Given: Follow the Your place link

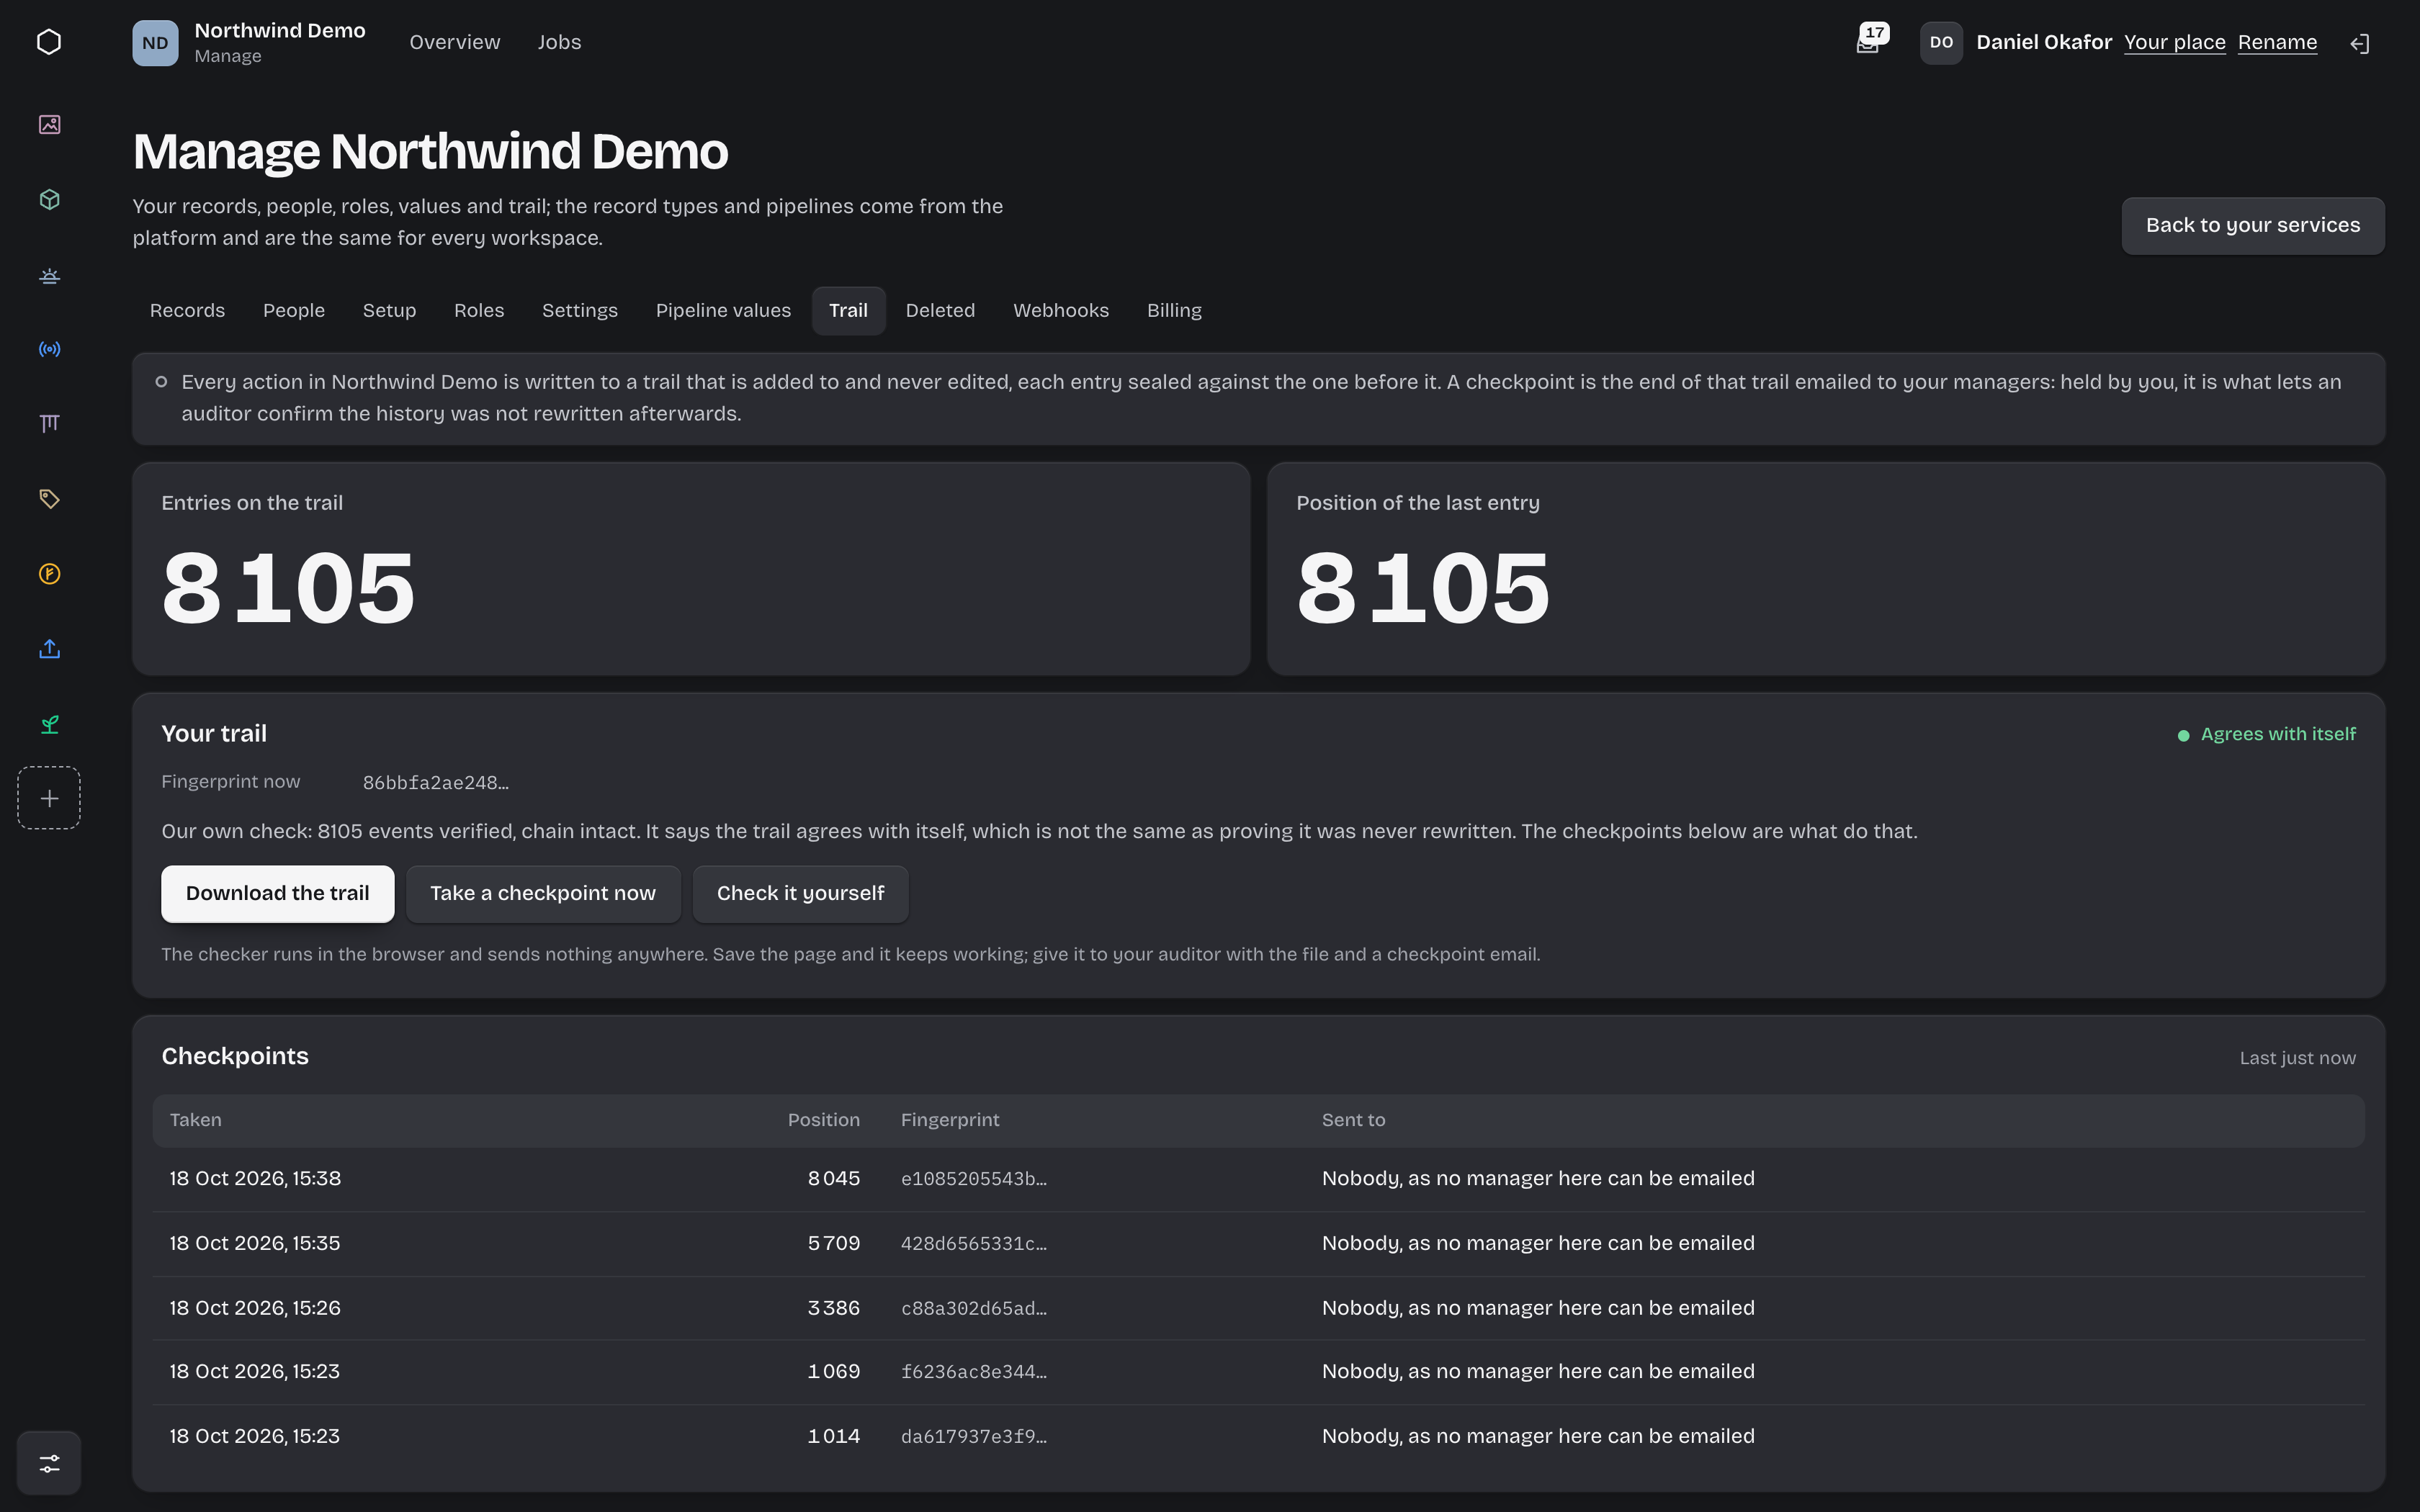Looking at the screenshot, I should pyautogui.click(x=2175, y=42).
